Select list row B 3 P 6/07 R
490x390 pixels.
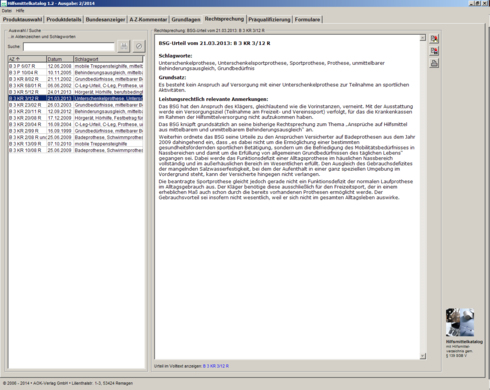[x=76, y=66]
